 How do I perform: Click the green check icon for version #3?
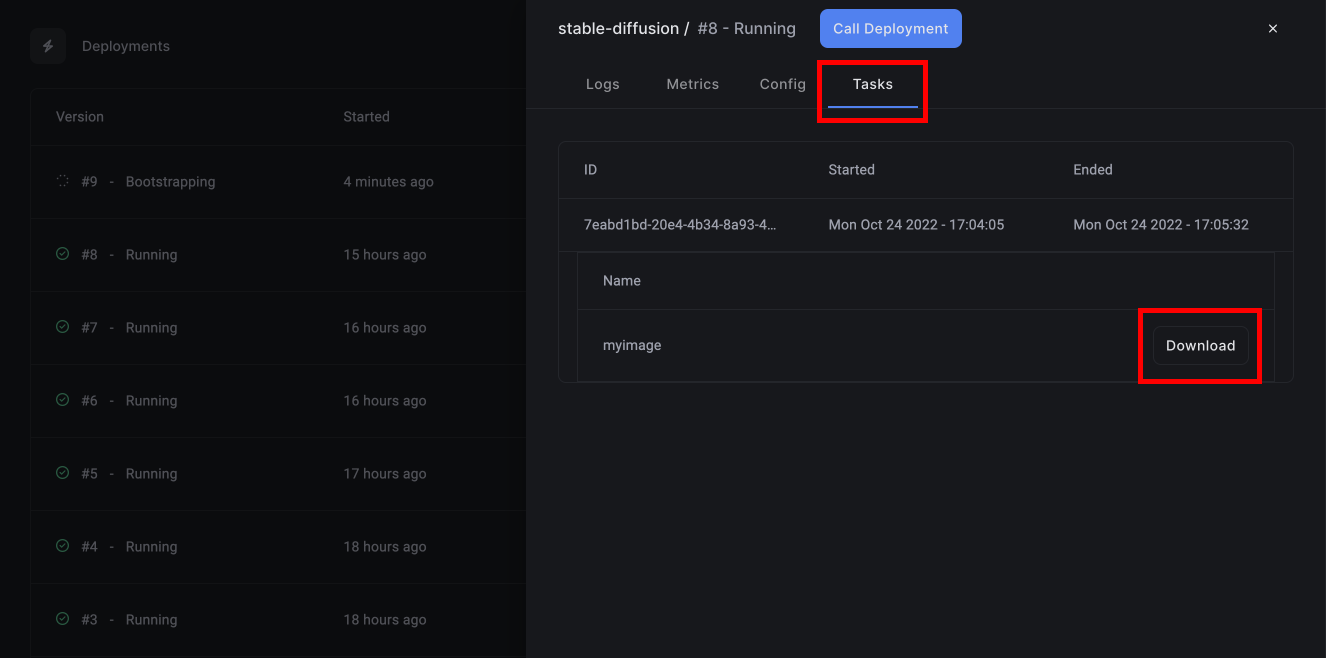[x=61, y=619]
